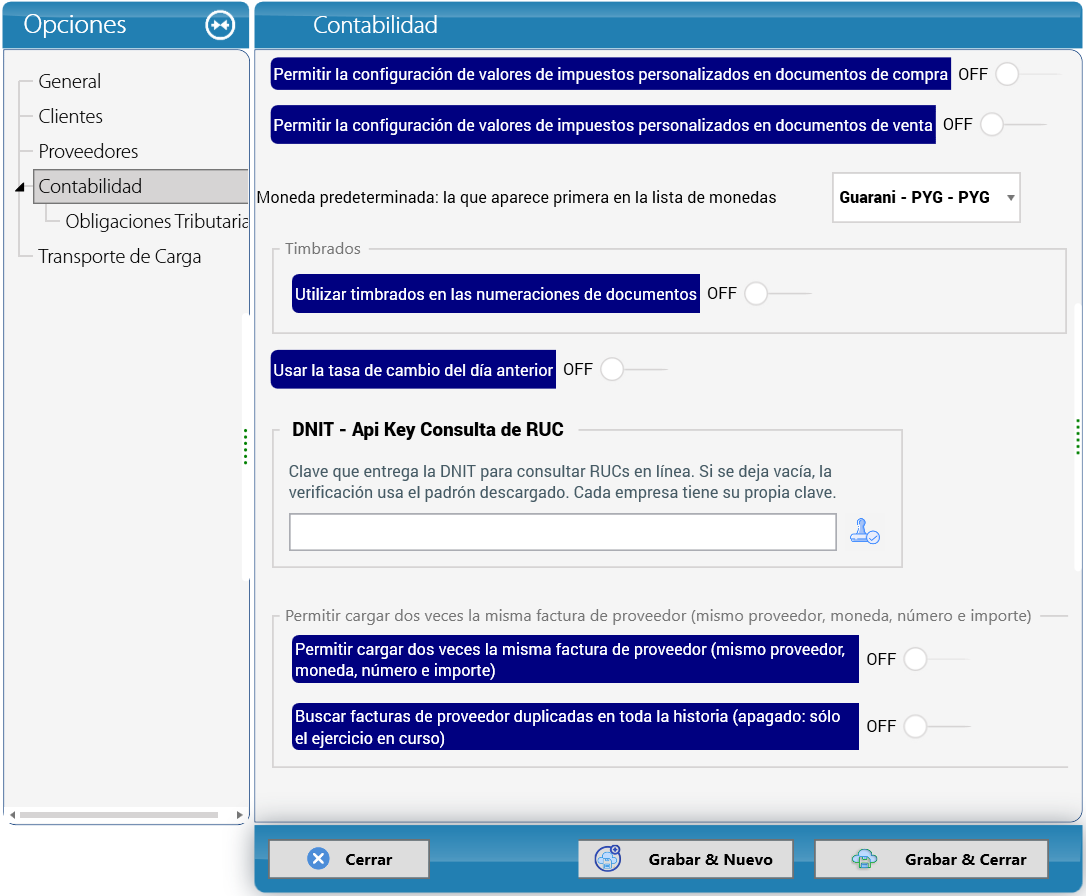1086x896 pixels.
Task: Open the Clientes options section
Action: [71, 116]
